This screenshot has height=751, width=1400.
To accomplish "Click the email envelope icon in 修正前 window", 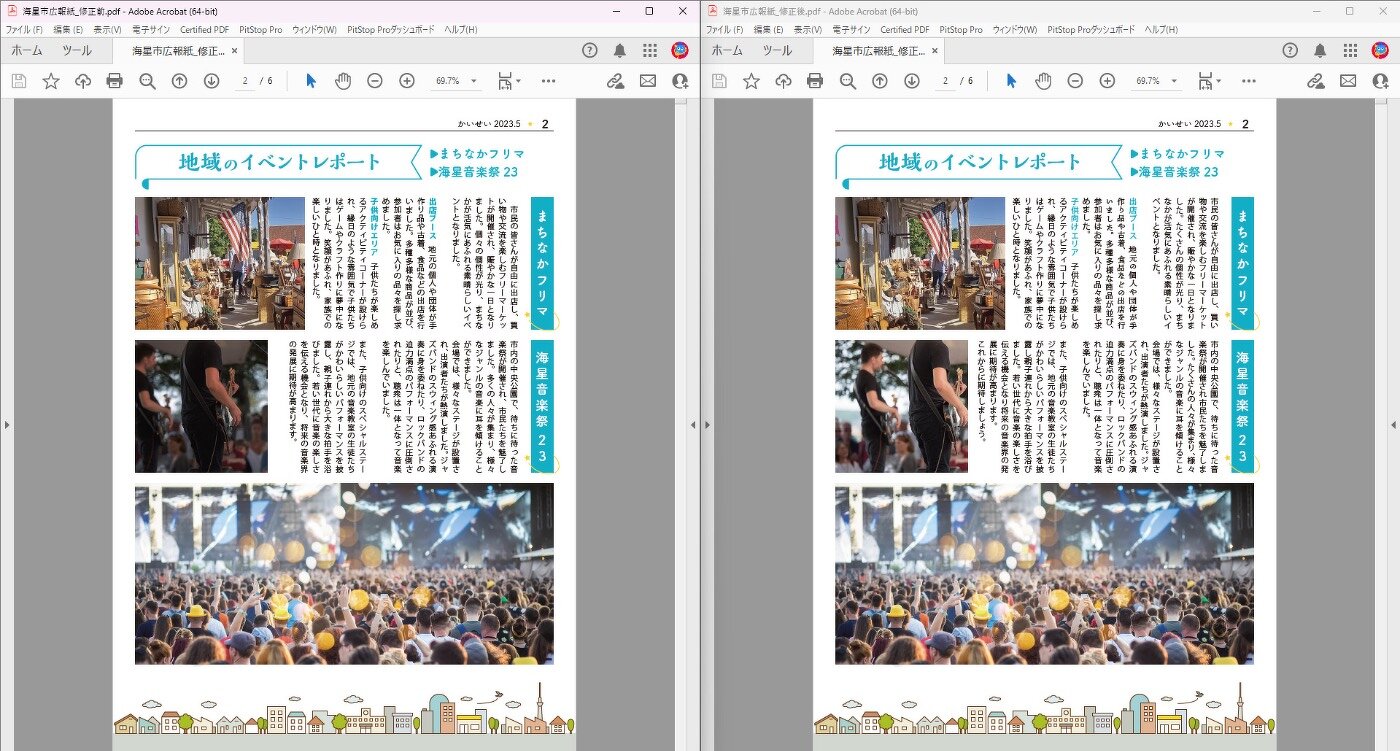I will tap(648, 81).
